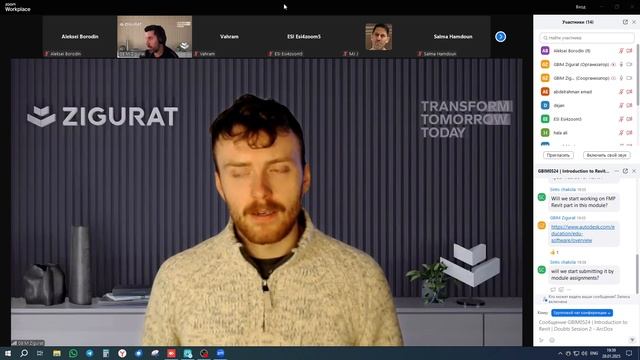
Task: Pop out the Participants panel
Action: 625,22
